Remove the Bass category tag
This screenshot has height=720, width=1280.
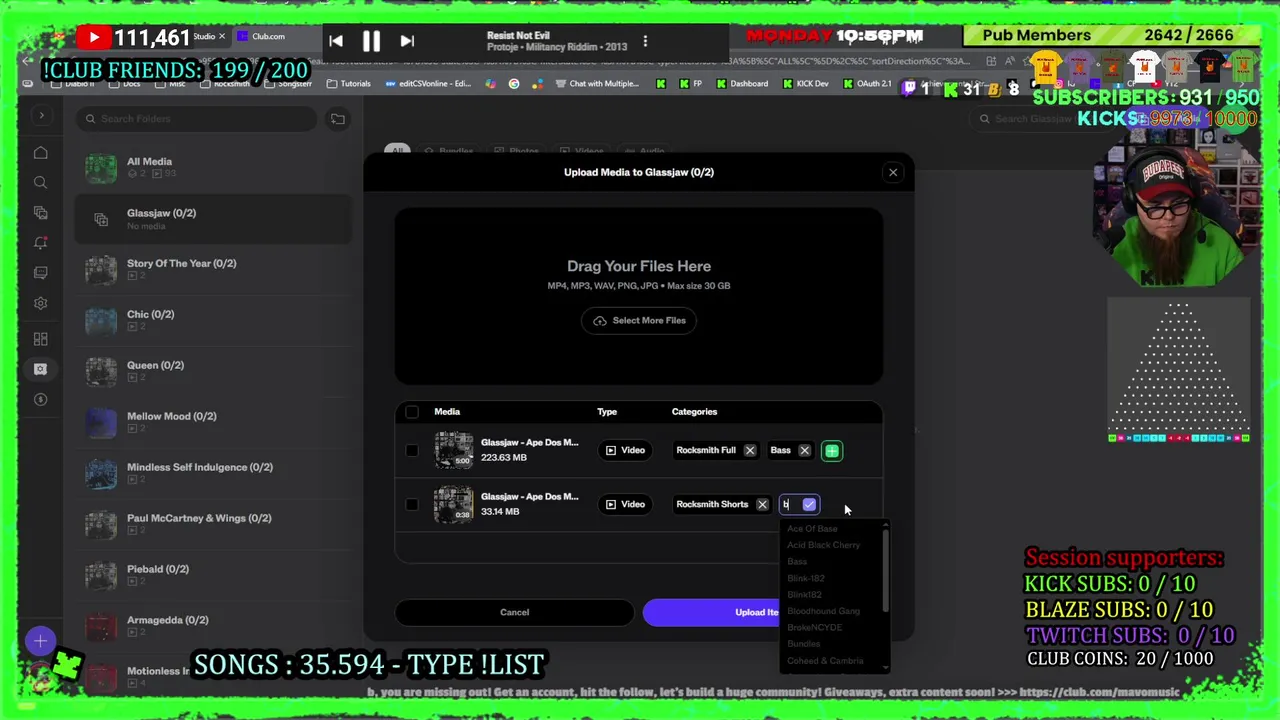click(x=804, y=450)
